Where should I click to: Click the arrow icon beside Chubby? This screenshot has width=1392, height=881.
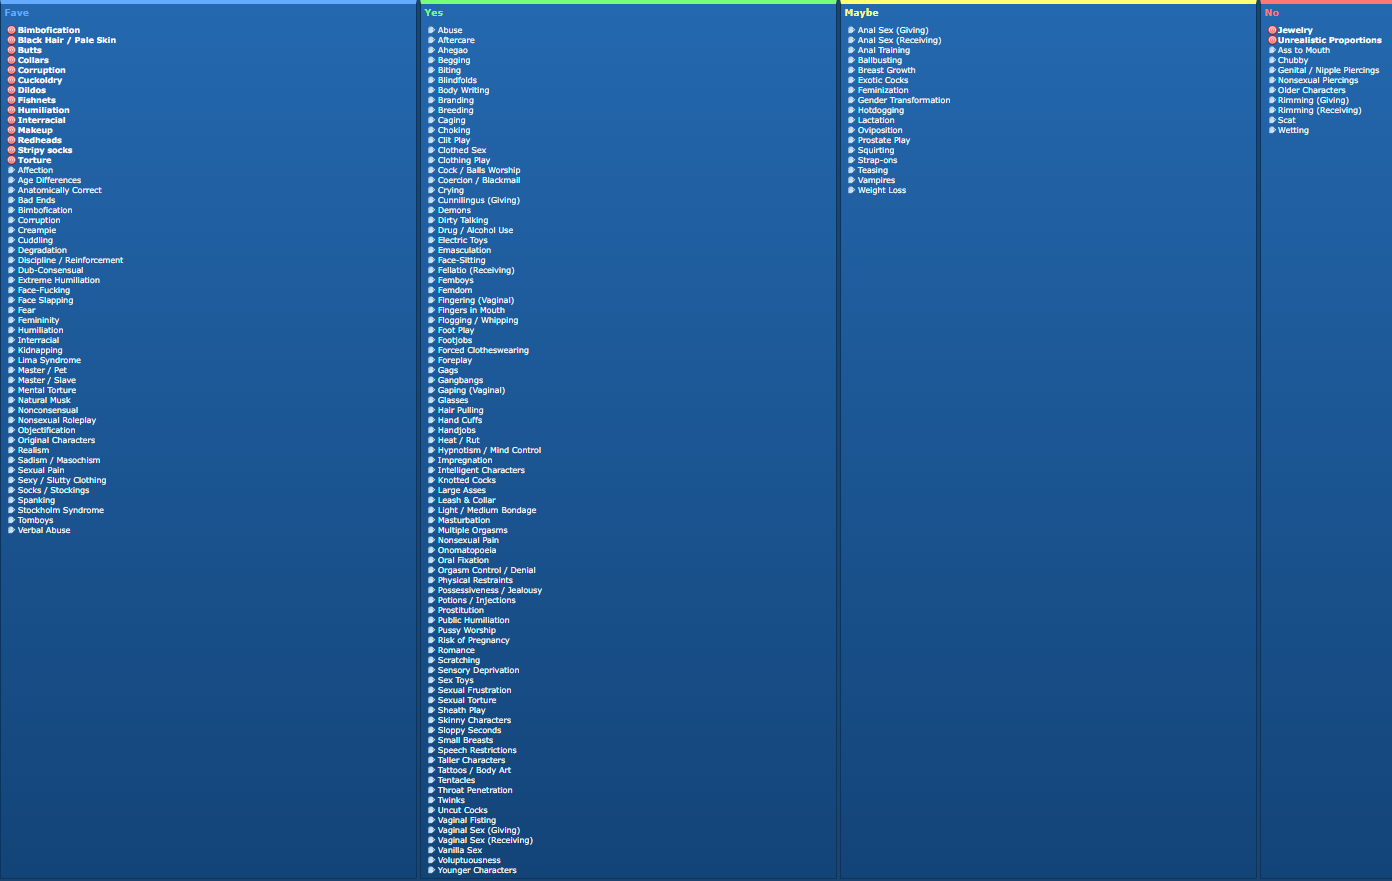[x=1272, y=60]
